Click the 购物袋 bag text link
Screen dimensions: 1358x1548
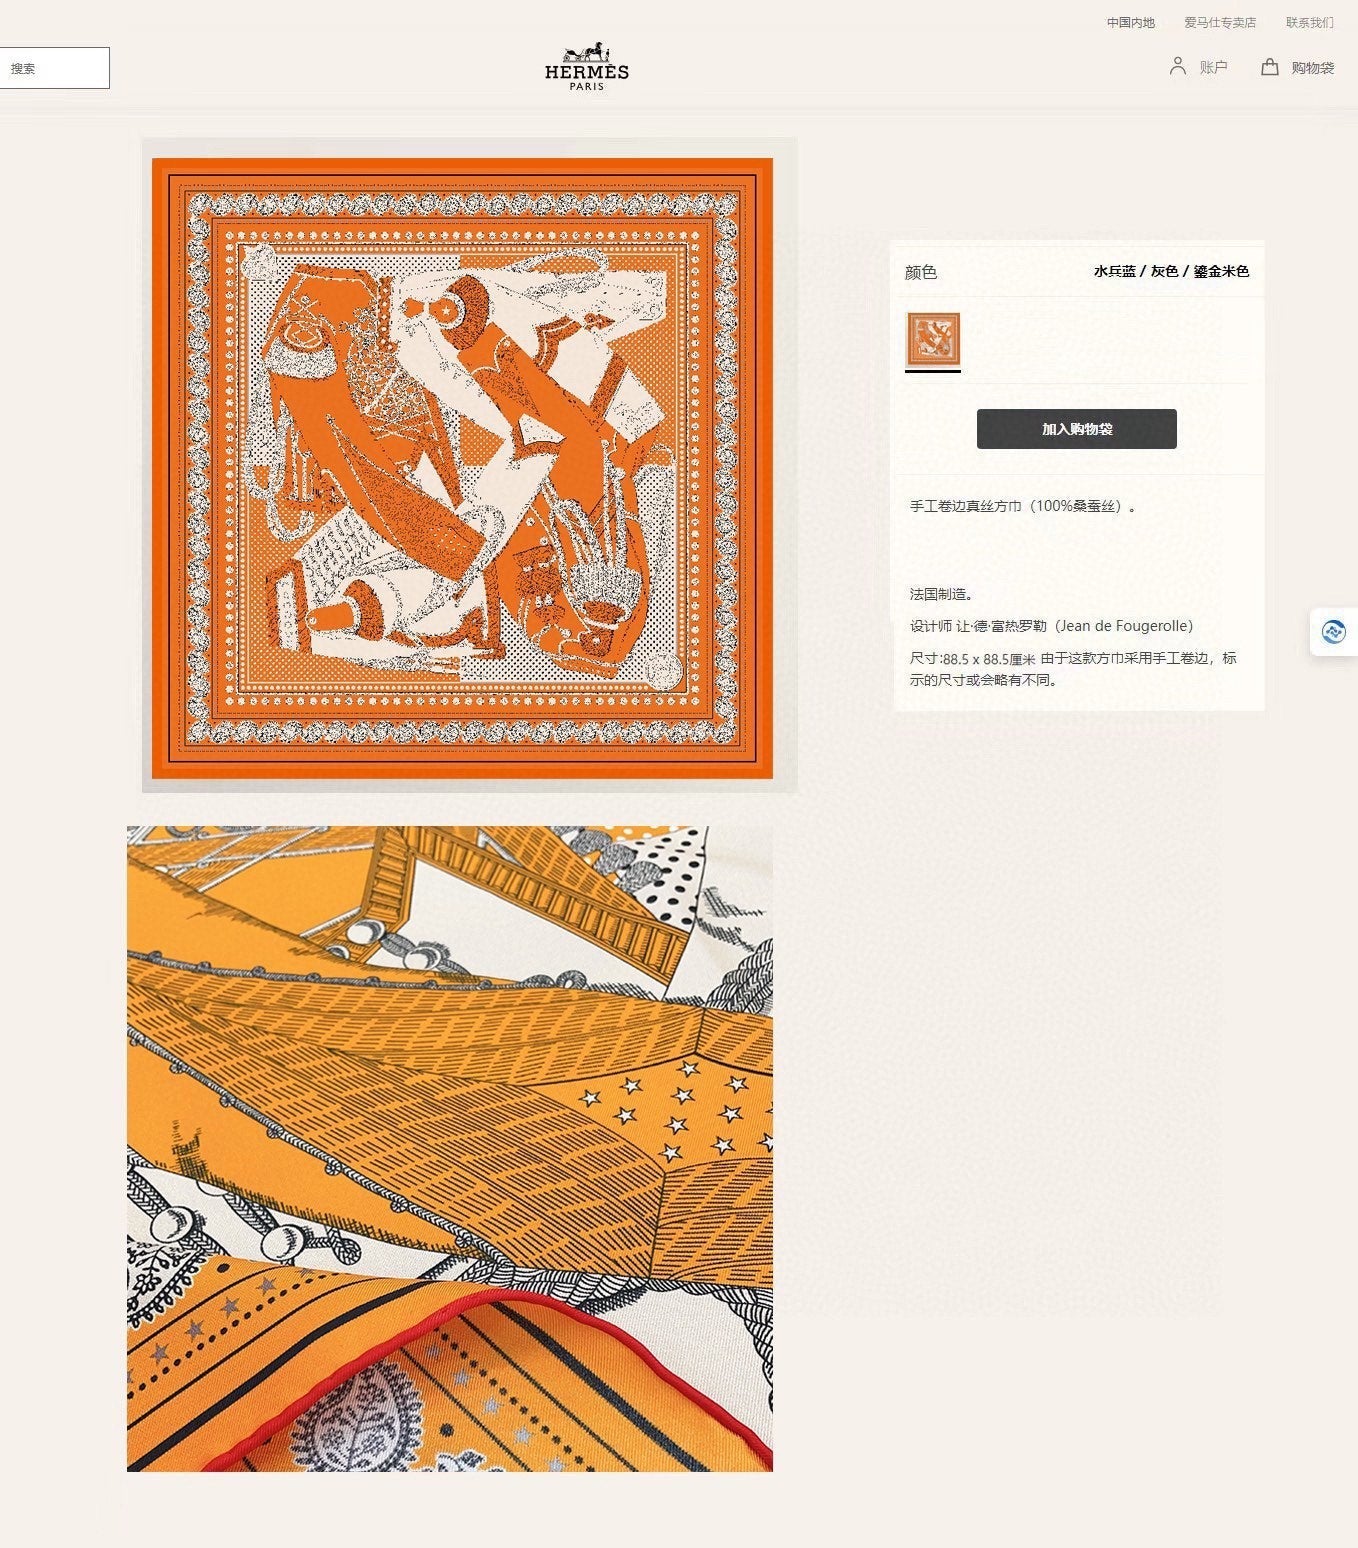click(x=1312, y=68)
